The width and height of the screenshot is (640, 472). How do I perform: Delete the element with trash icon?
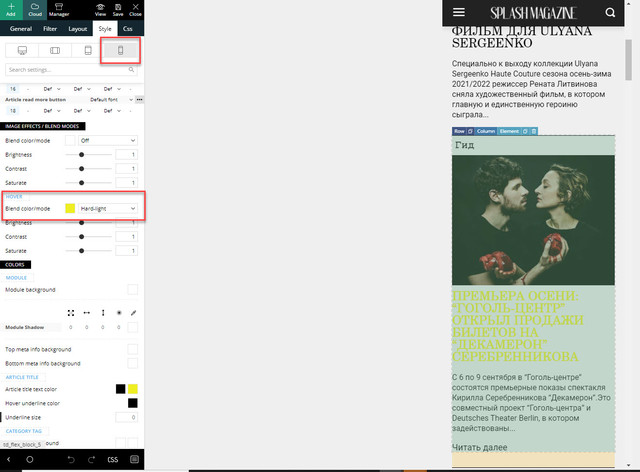click(x=534, y=131)
